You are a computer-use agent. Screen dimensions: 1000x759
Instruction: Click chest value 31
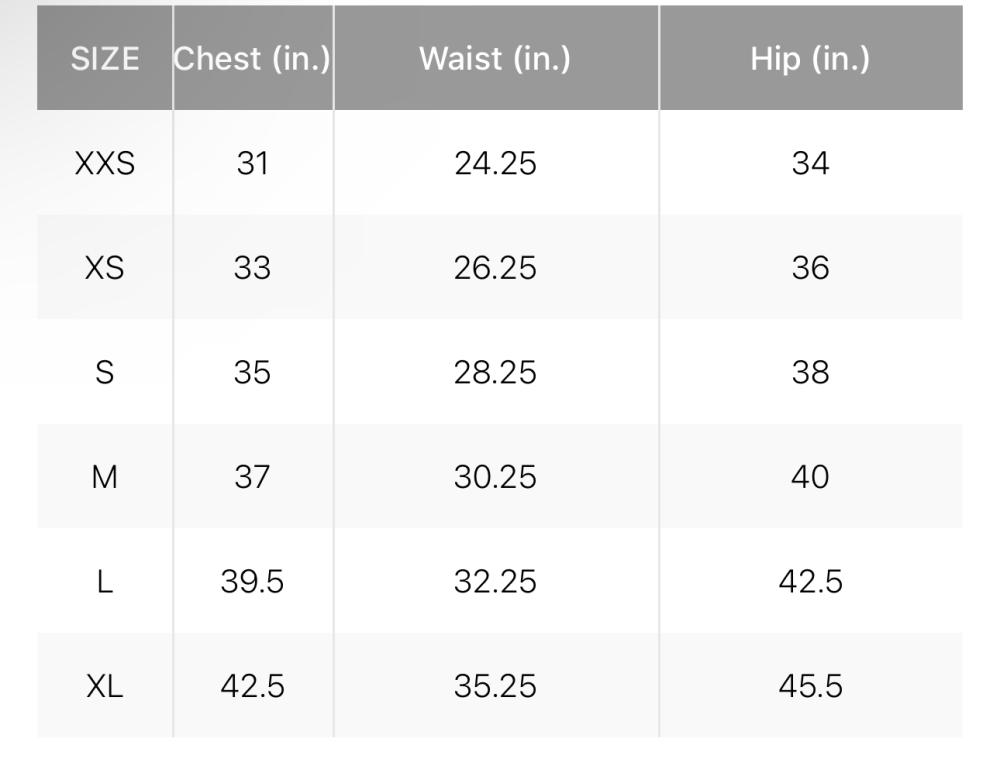pyautogui.click(x=253, y=163)
